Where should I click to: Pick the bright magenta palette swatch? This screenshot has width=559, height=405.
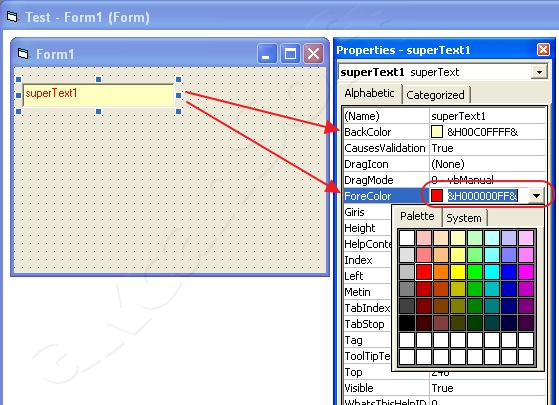[526, 272]
